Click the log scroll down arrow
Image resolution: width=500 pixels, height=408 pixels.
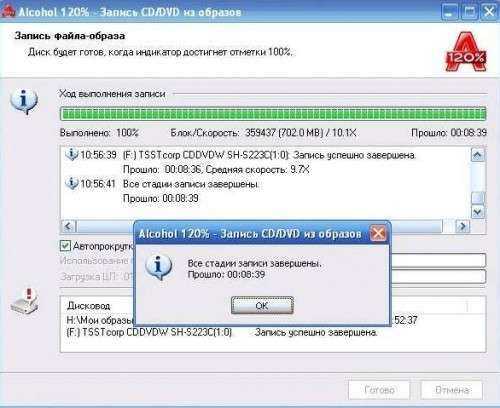click(x=478, y=212)
